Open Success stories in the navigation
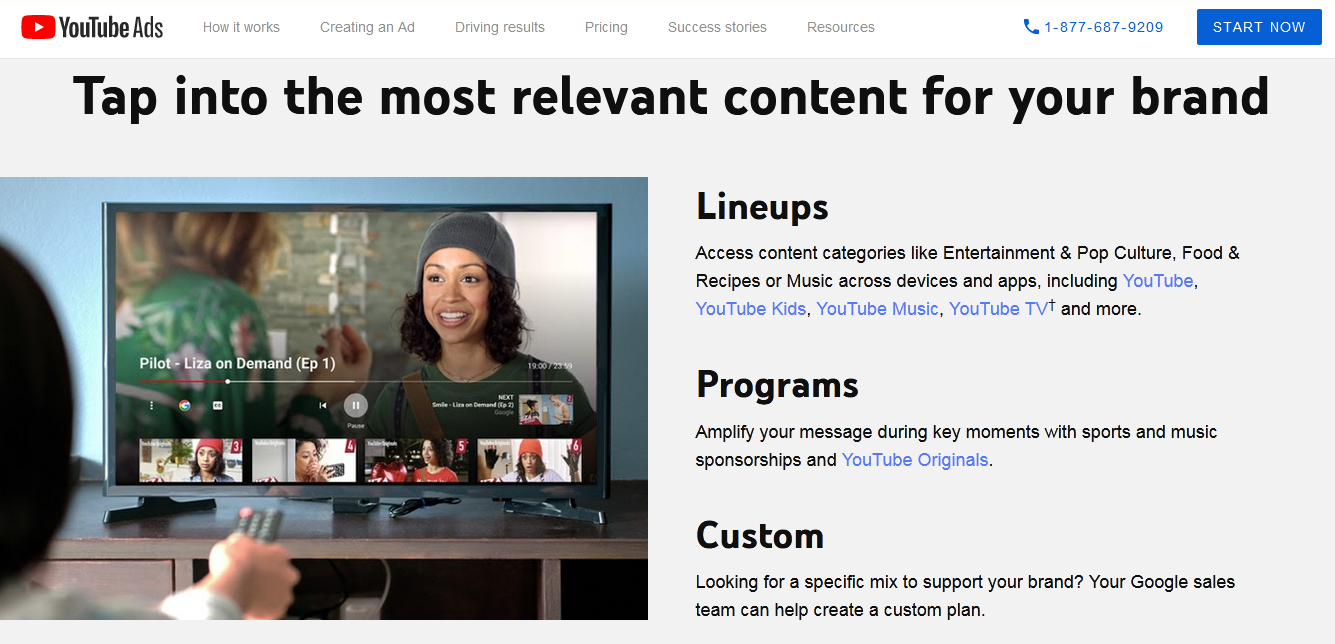This screenshot has width=1335, height=644. click(717, 27)
